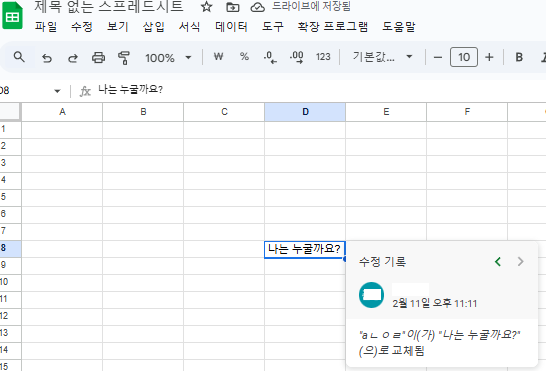The width and height of the screenshot is (549, 371).
Task: Open the 파일 menu
Action: click(46, 27)
